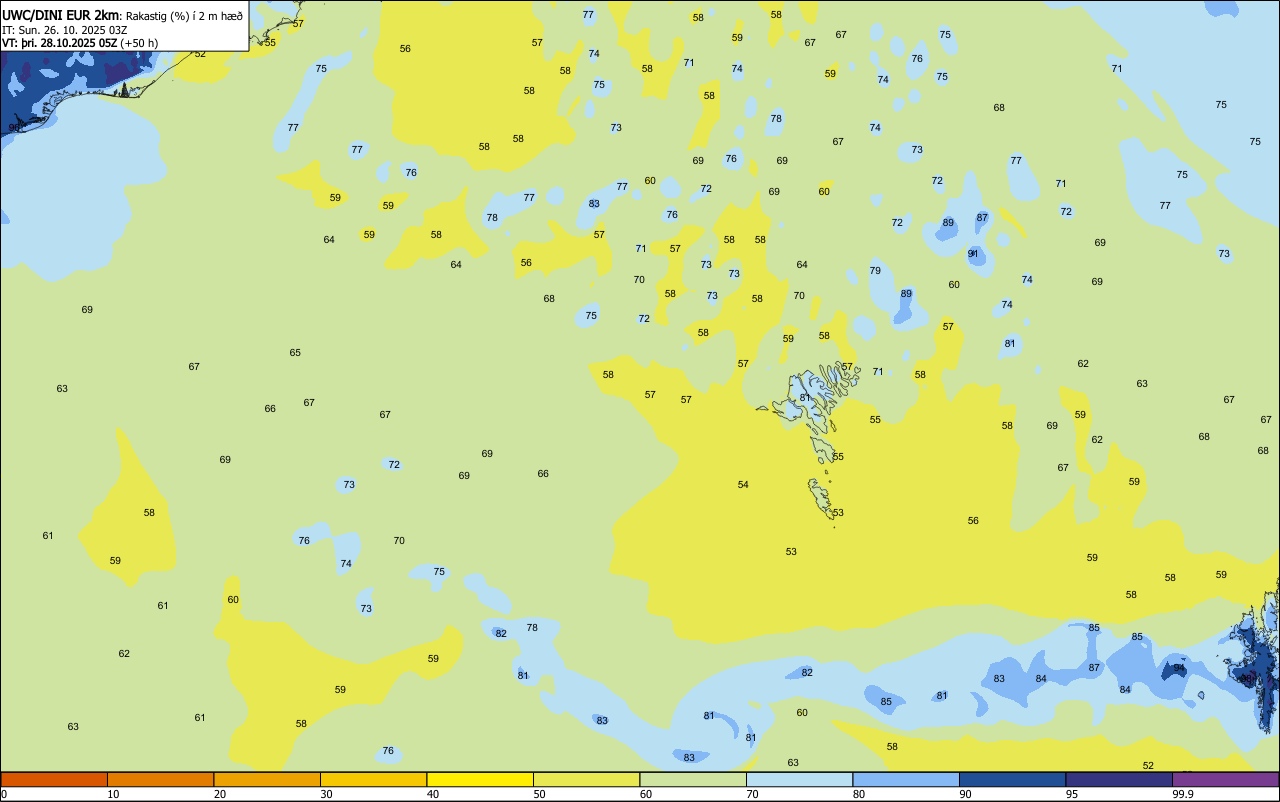Viewport: 1280px width, 802px height.
Task: Click the light blue 70–80 legend segment
Action: pyautogui.click(x=799, y=780)
